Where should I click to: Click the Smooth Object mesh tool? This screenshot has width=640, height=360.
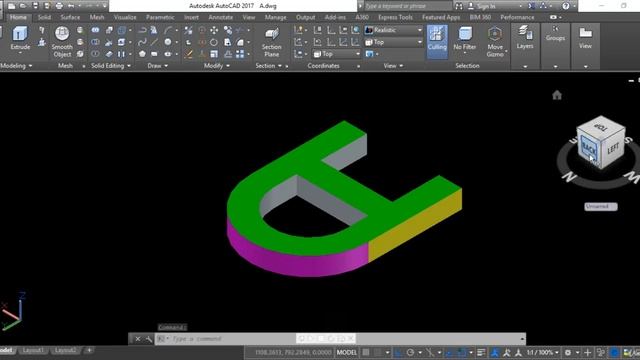[x=62, y=42]
